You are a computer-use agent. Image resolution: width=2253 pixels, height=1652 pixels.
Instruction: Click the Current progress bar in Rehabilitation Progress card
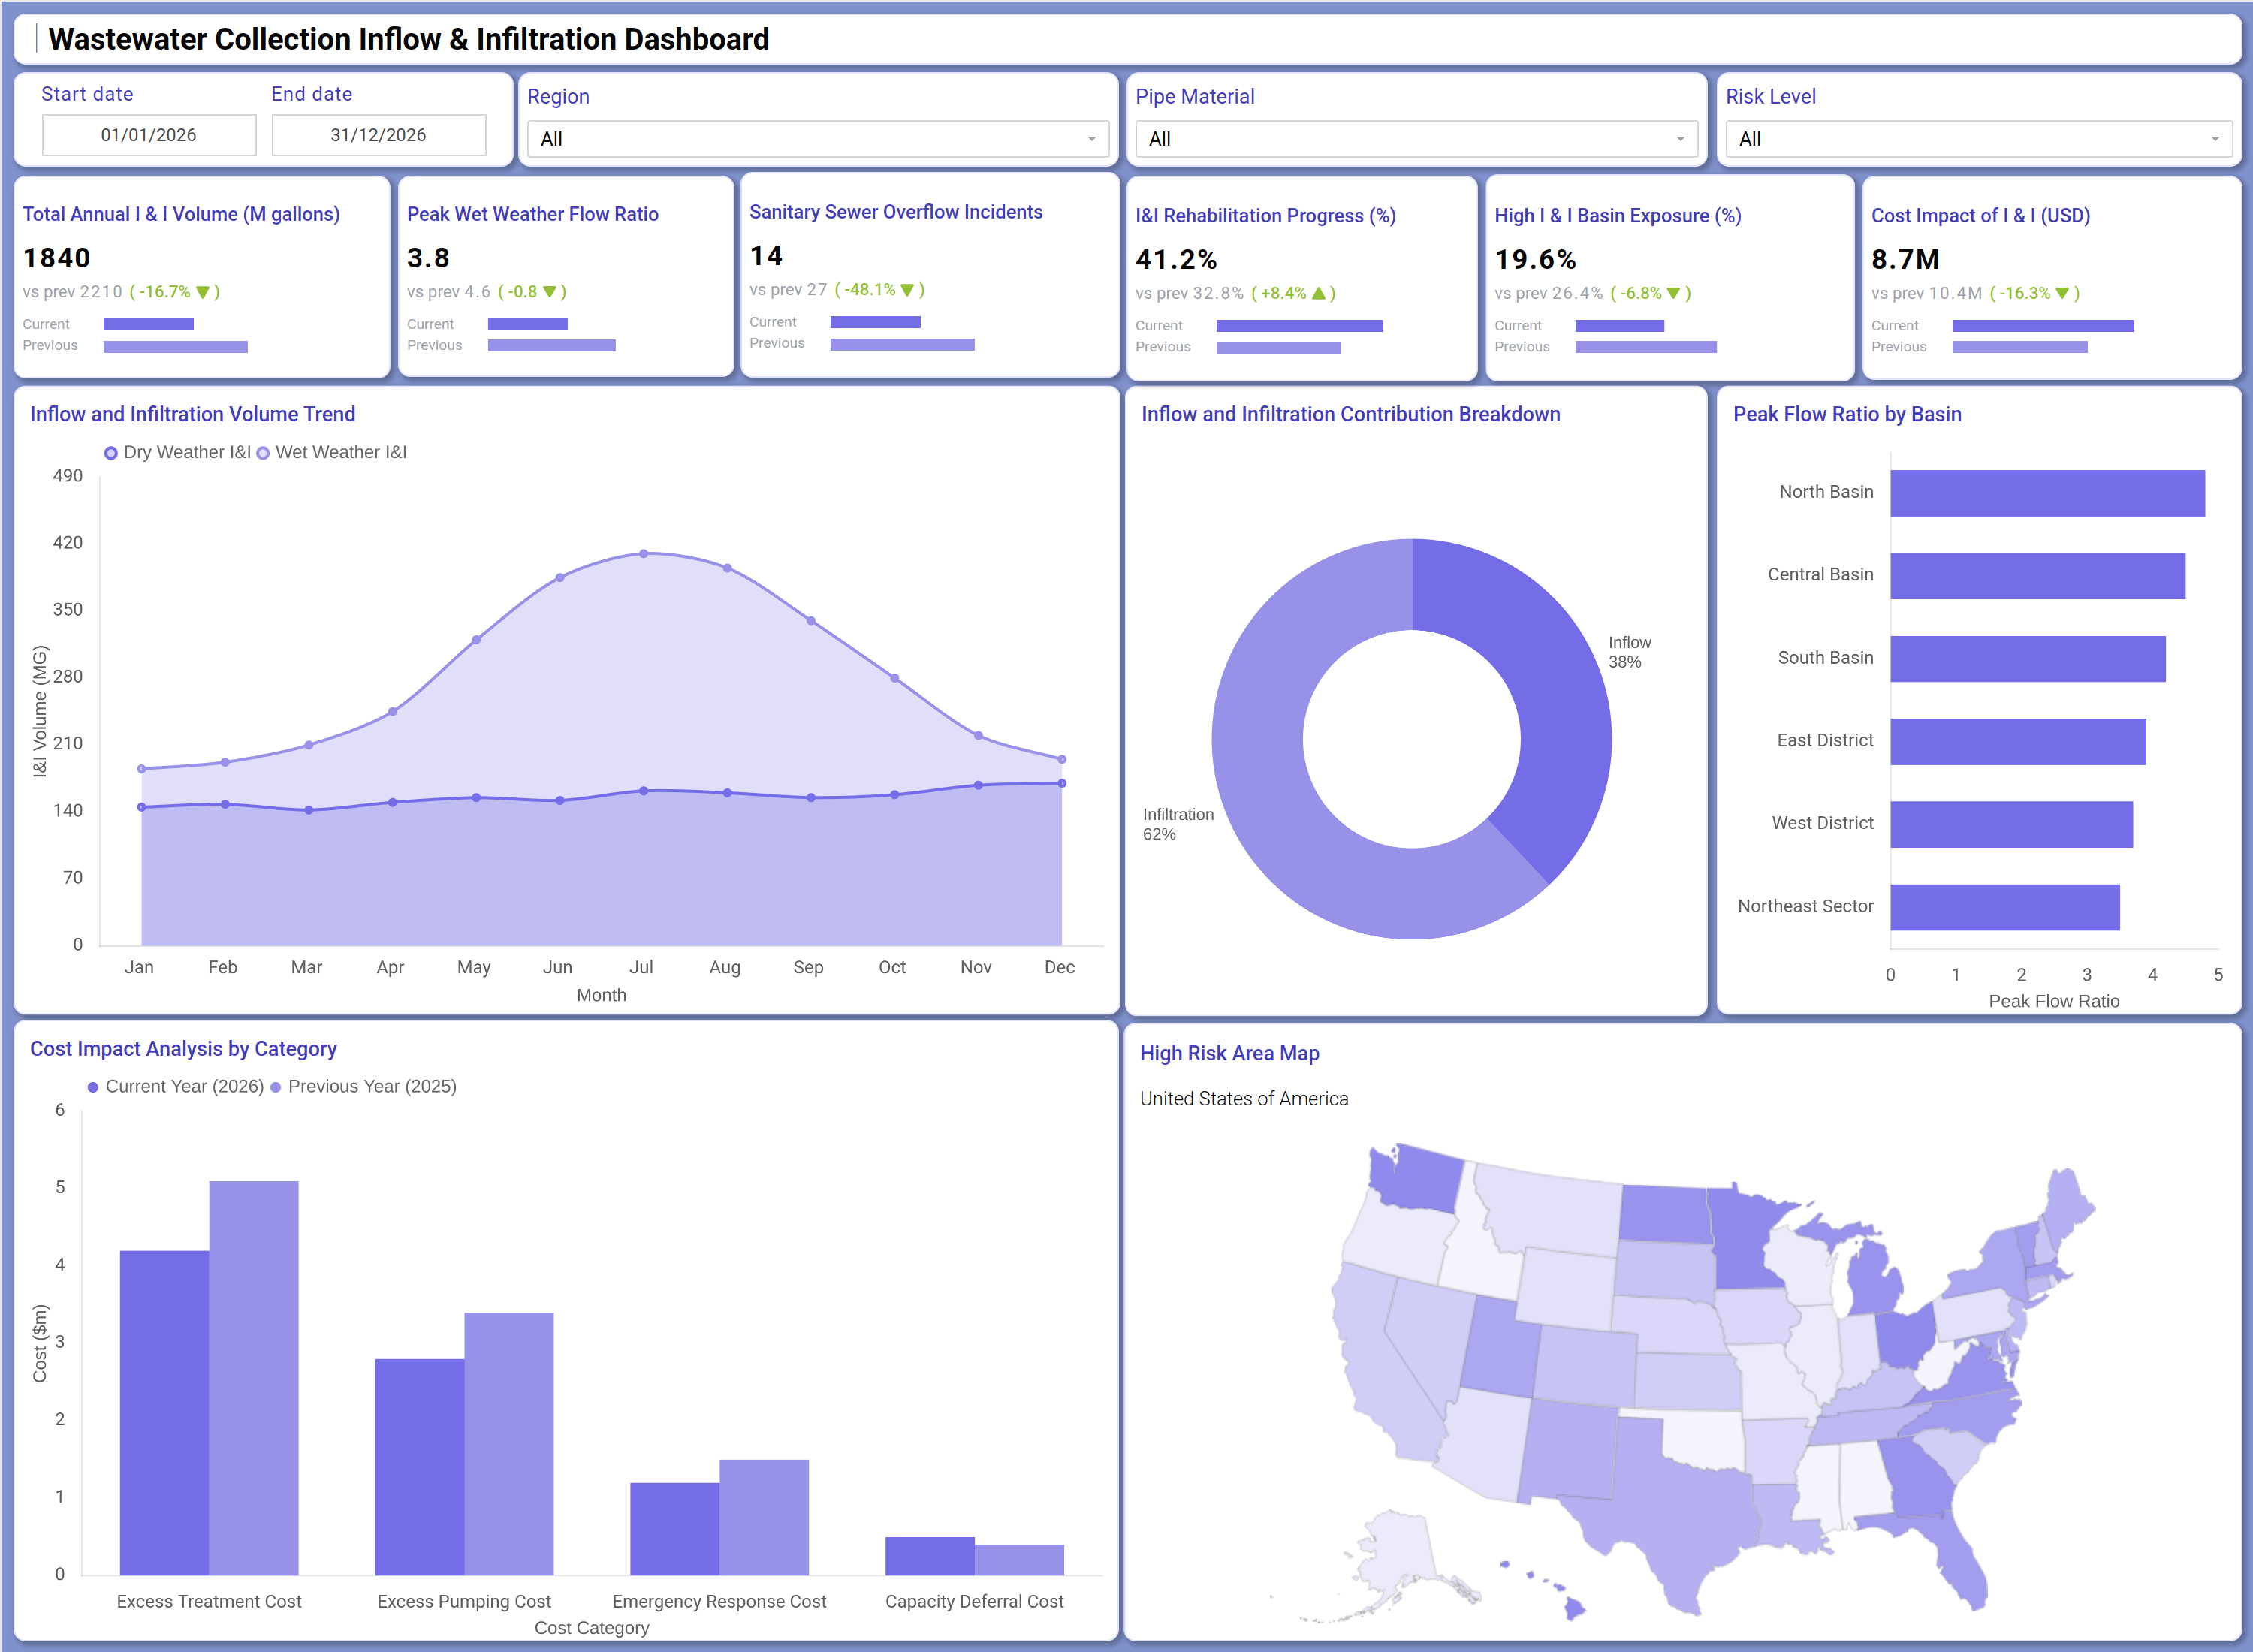[1299, 326]
